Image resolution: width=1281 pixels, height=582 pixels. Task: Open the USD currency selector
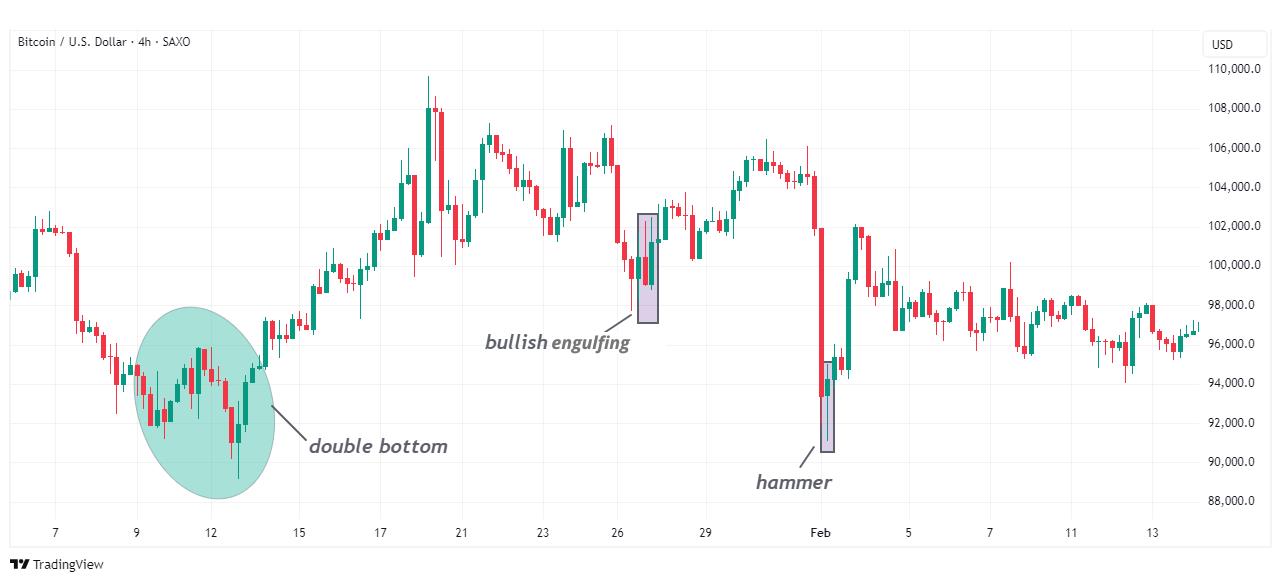pyautogui.click(x=1222, y=44)
